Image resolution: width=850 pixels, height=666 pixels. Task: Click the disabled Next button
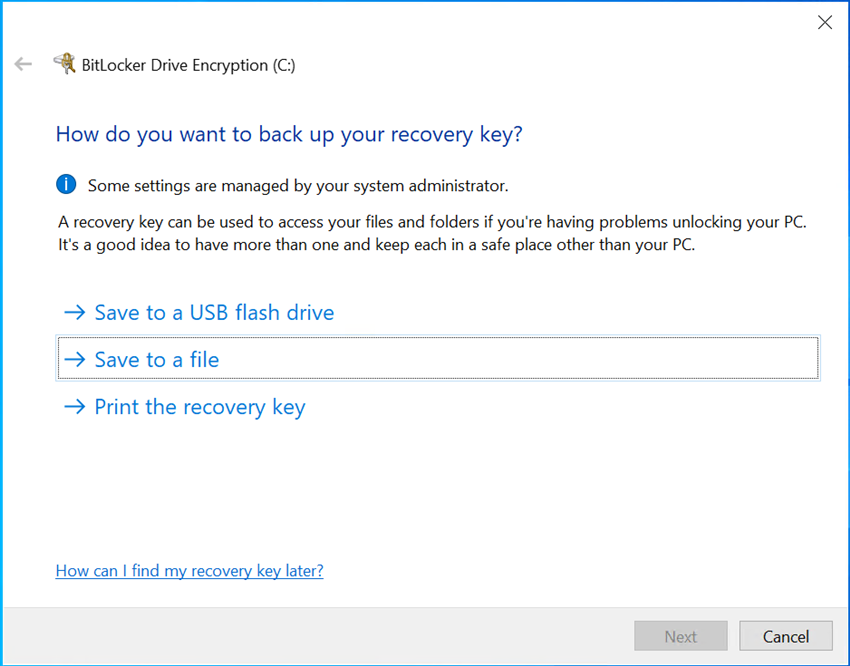click(x=681, y=636)
